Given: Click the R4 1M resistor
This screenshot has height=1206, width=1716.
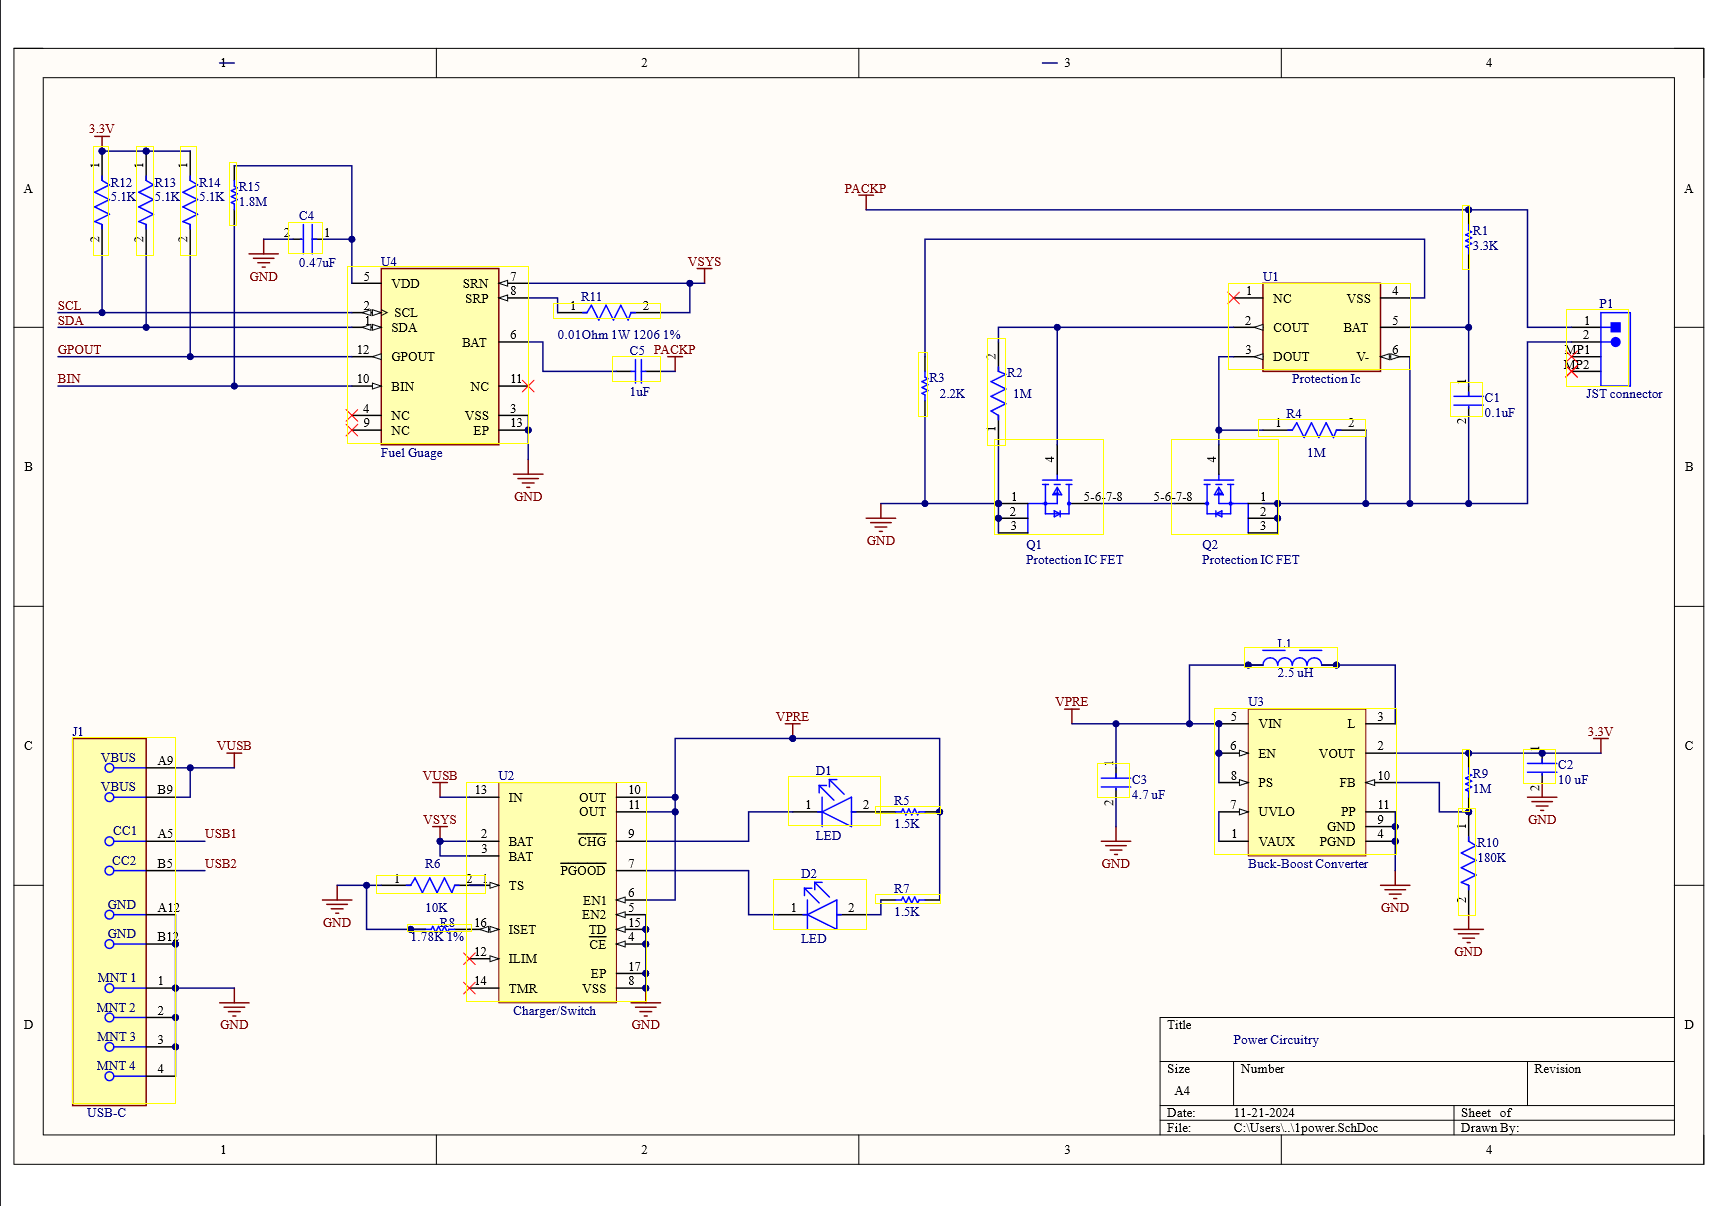Looking at the screenshot, I should [1313, 429].
